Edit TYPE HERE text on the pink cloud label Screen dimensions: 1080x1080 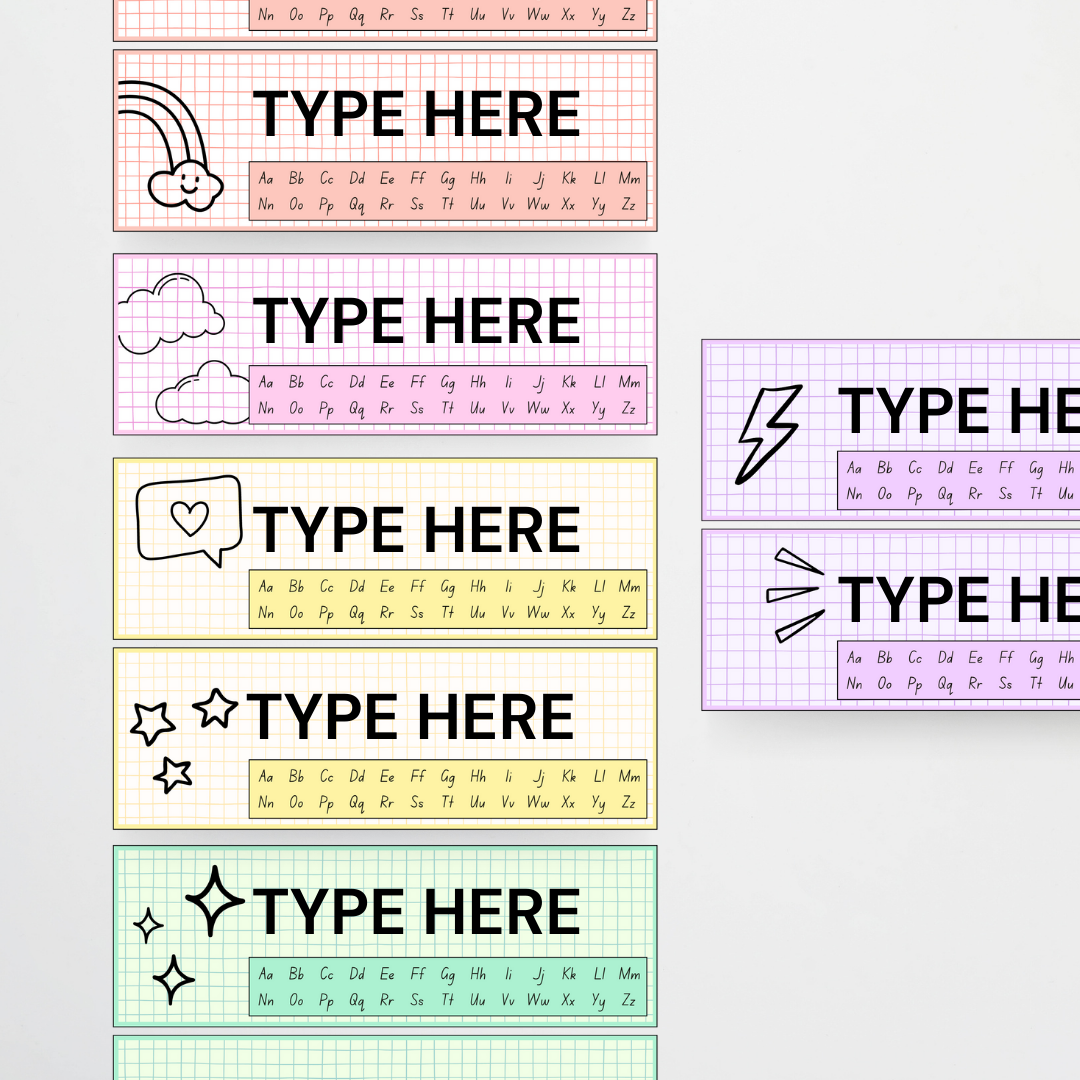[416, 320]
